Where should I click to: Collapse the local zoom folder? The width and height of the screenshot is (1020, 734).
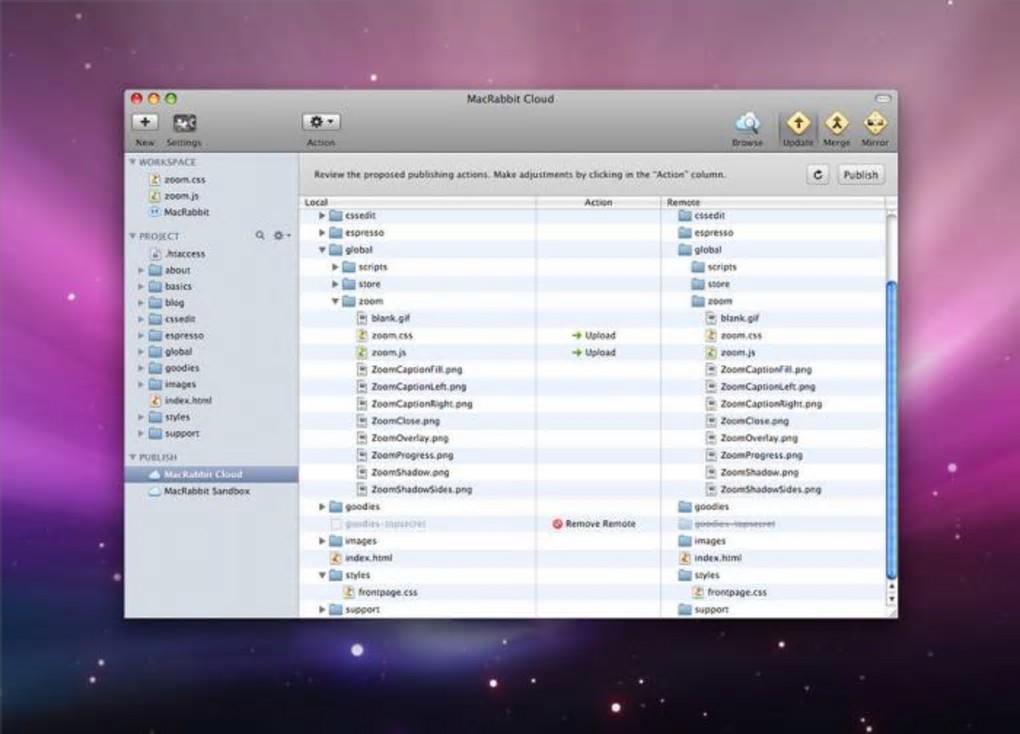pos(335,301)
